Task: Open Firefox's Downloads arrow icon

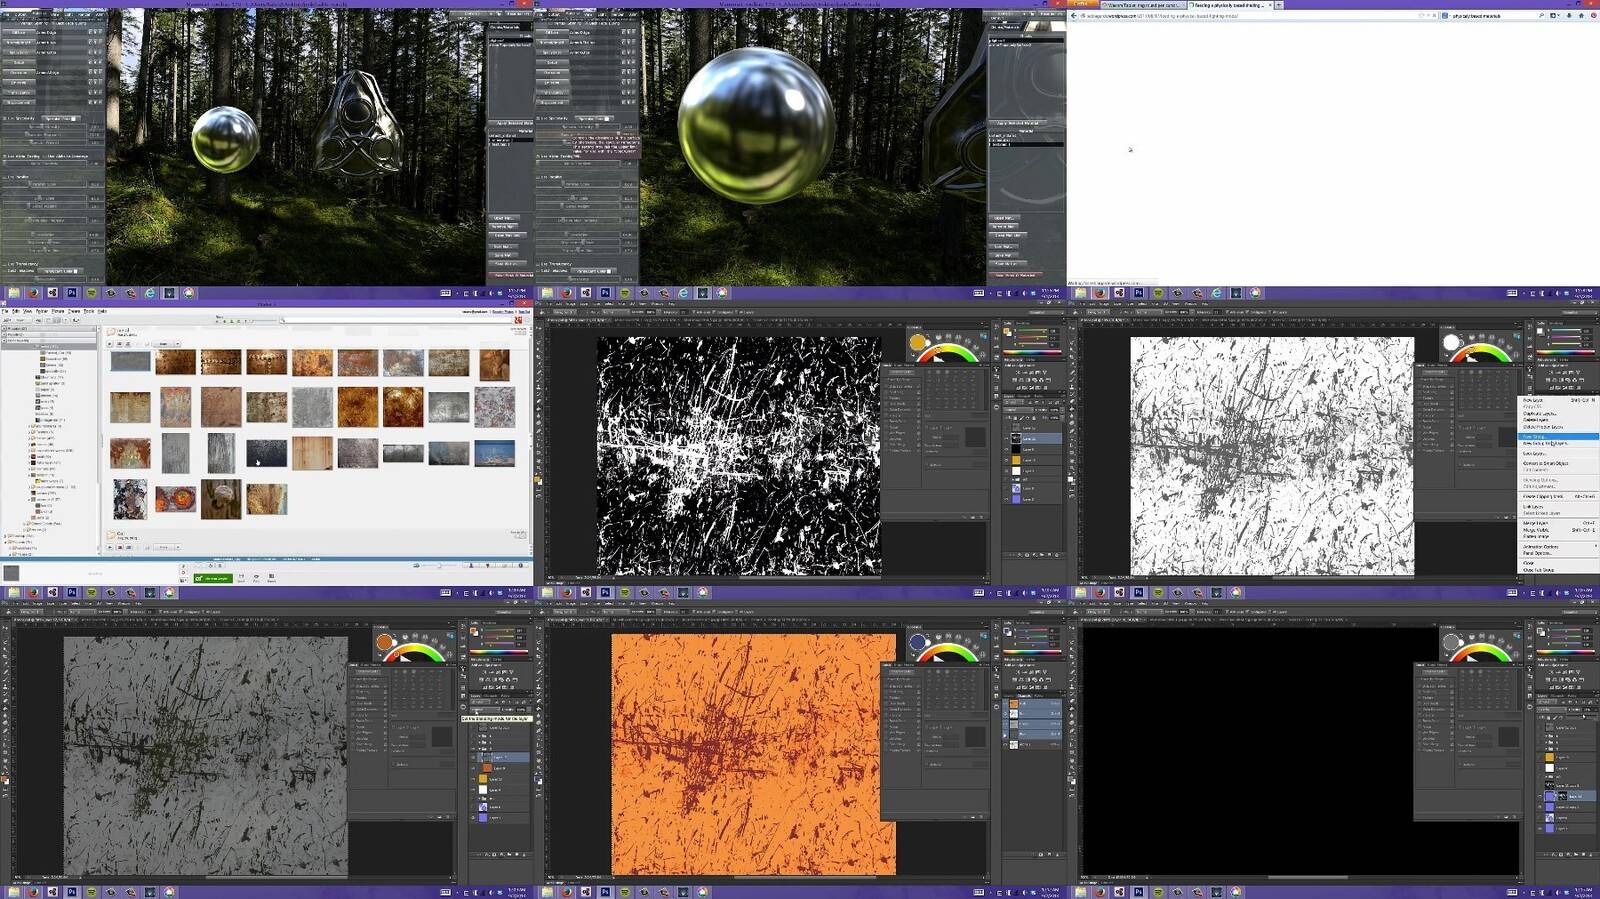Action: point(1569,15)
